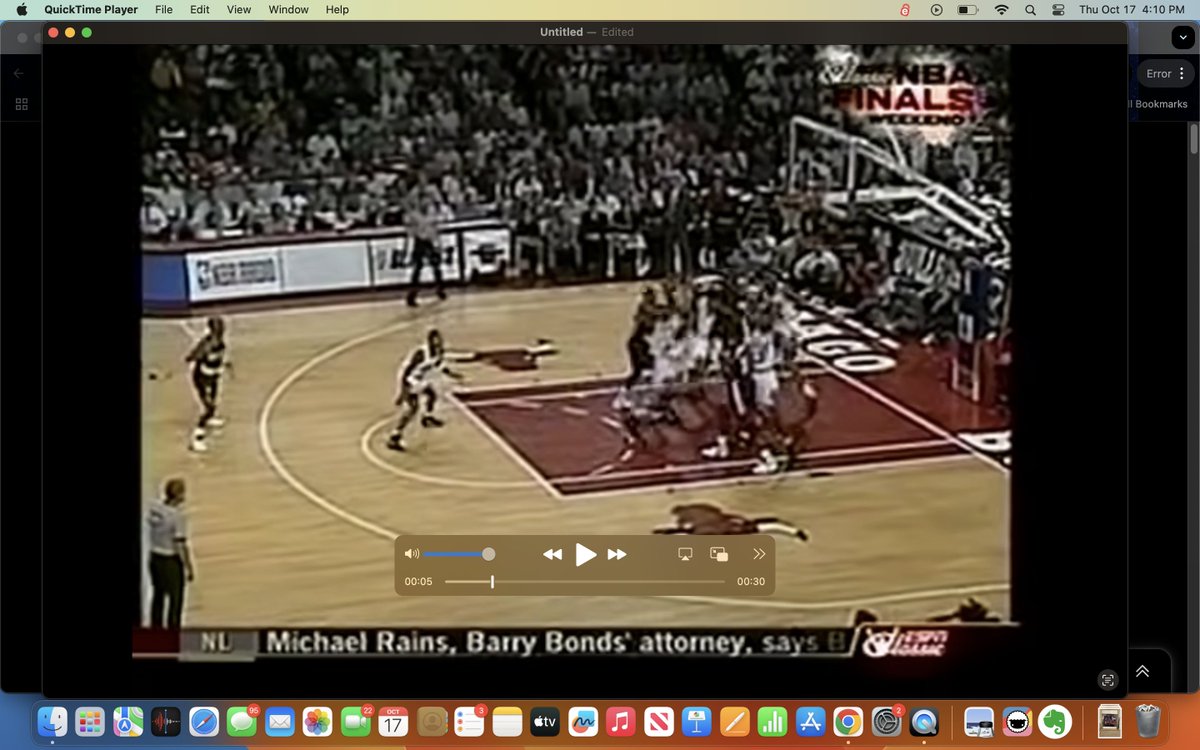This screenshot has height=750, width=1200.
Task: Open the File menu
Action: click(164, 9)
